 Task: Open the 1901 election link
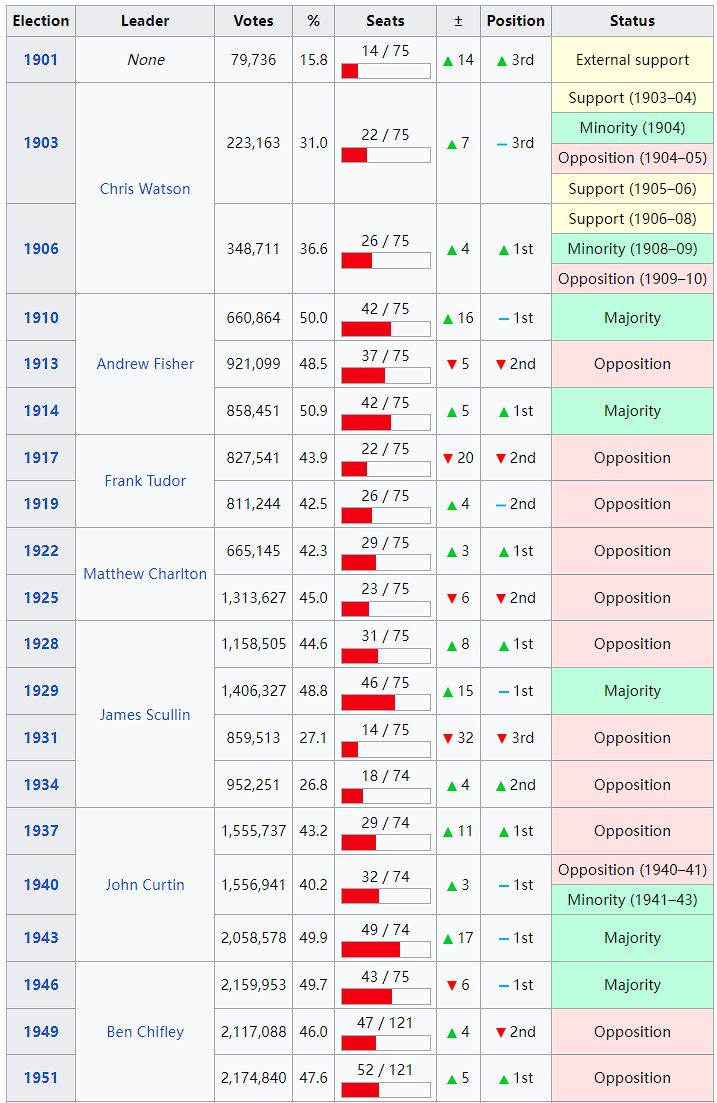41,60
